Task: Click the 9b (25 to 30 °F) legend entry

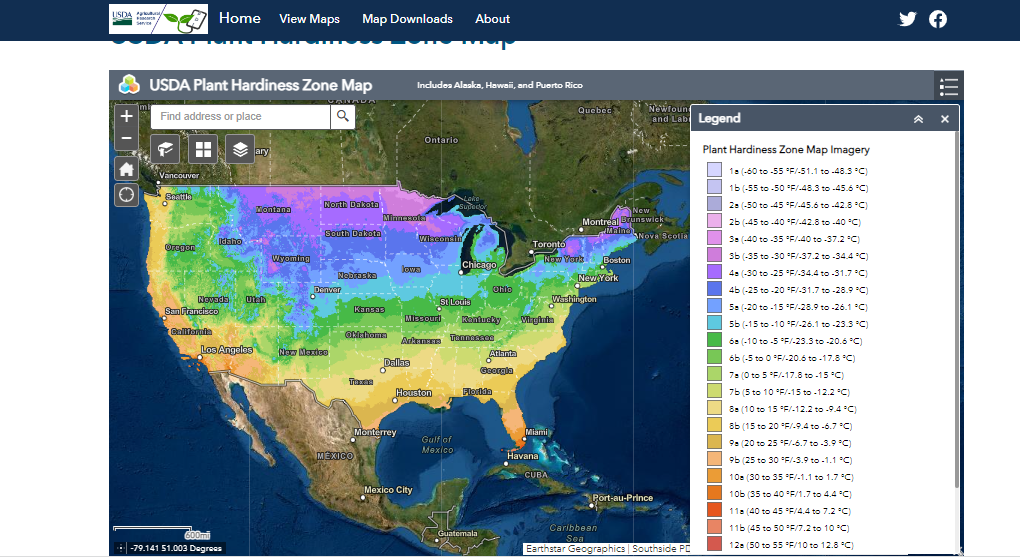Action: pyautogui.click(x=790, y=460)
